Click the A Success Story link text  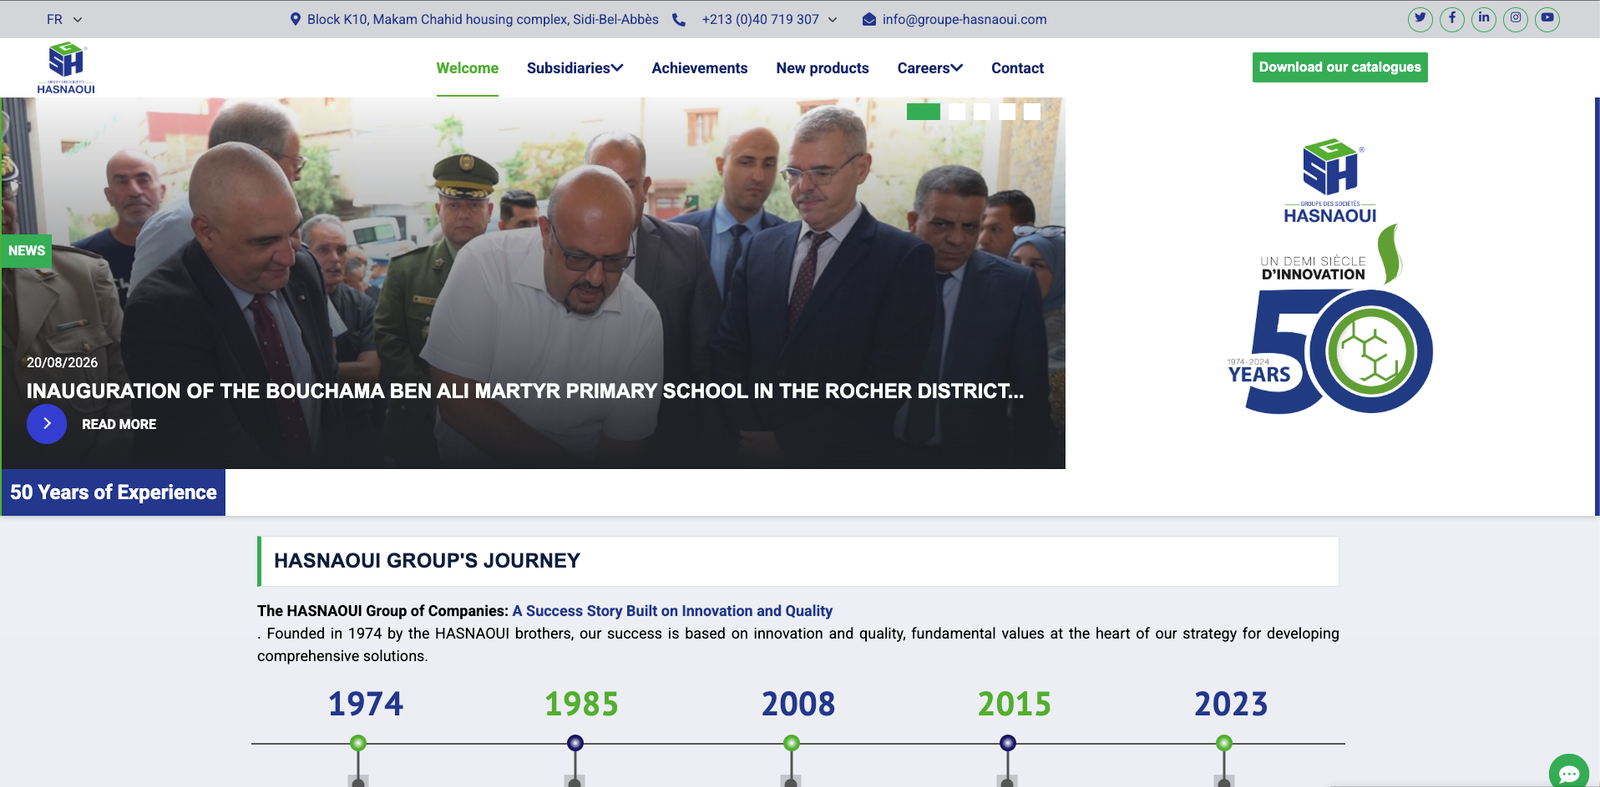tap(672, 611)
